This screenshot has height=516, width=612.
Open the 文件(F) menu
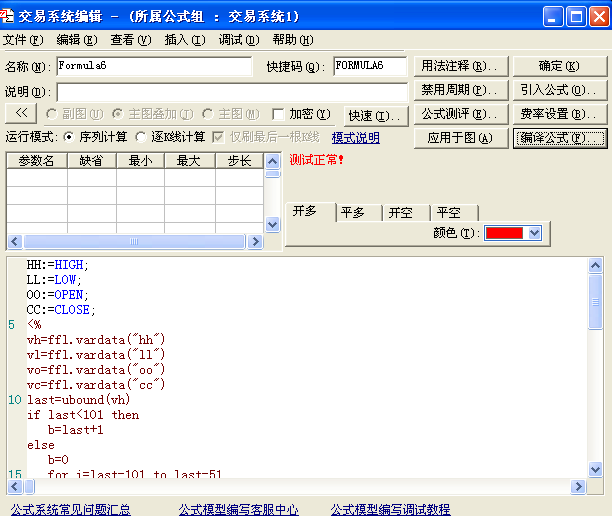pyautogui.click(x=23, y=40)
